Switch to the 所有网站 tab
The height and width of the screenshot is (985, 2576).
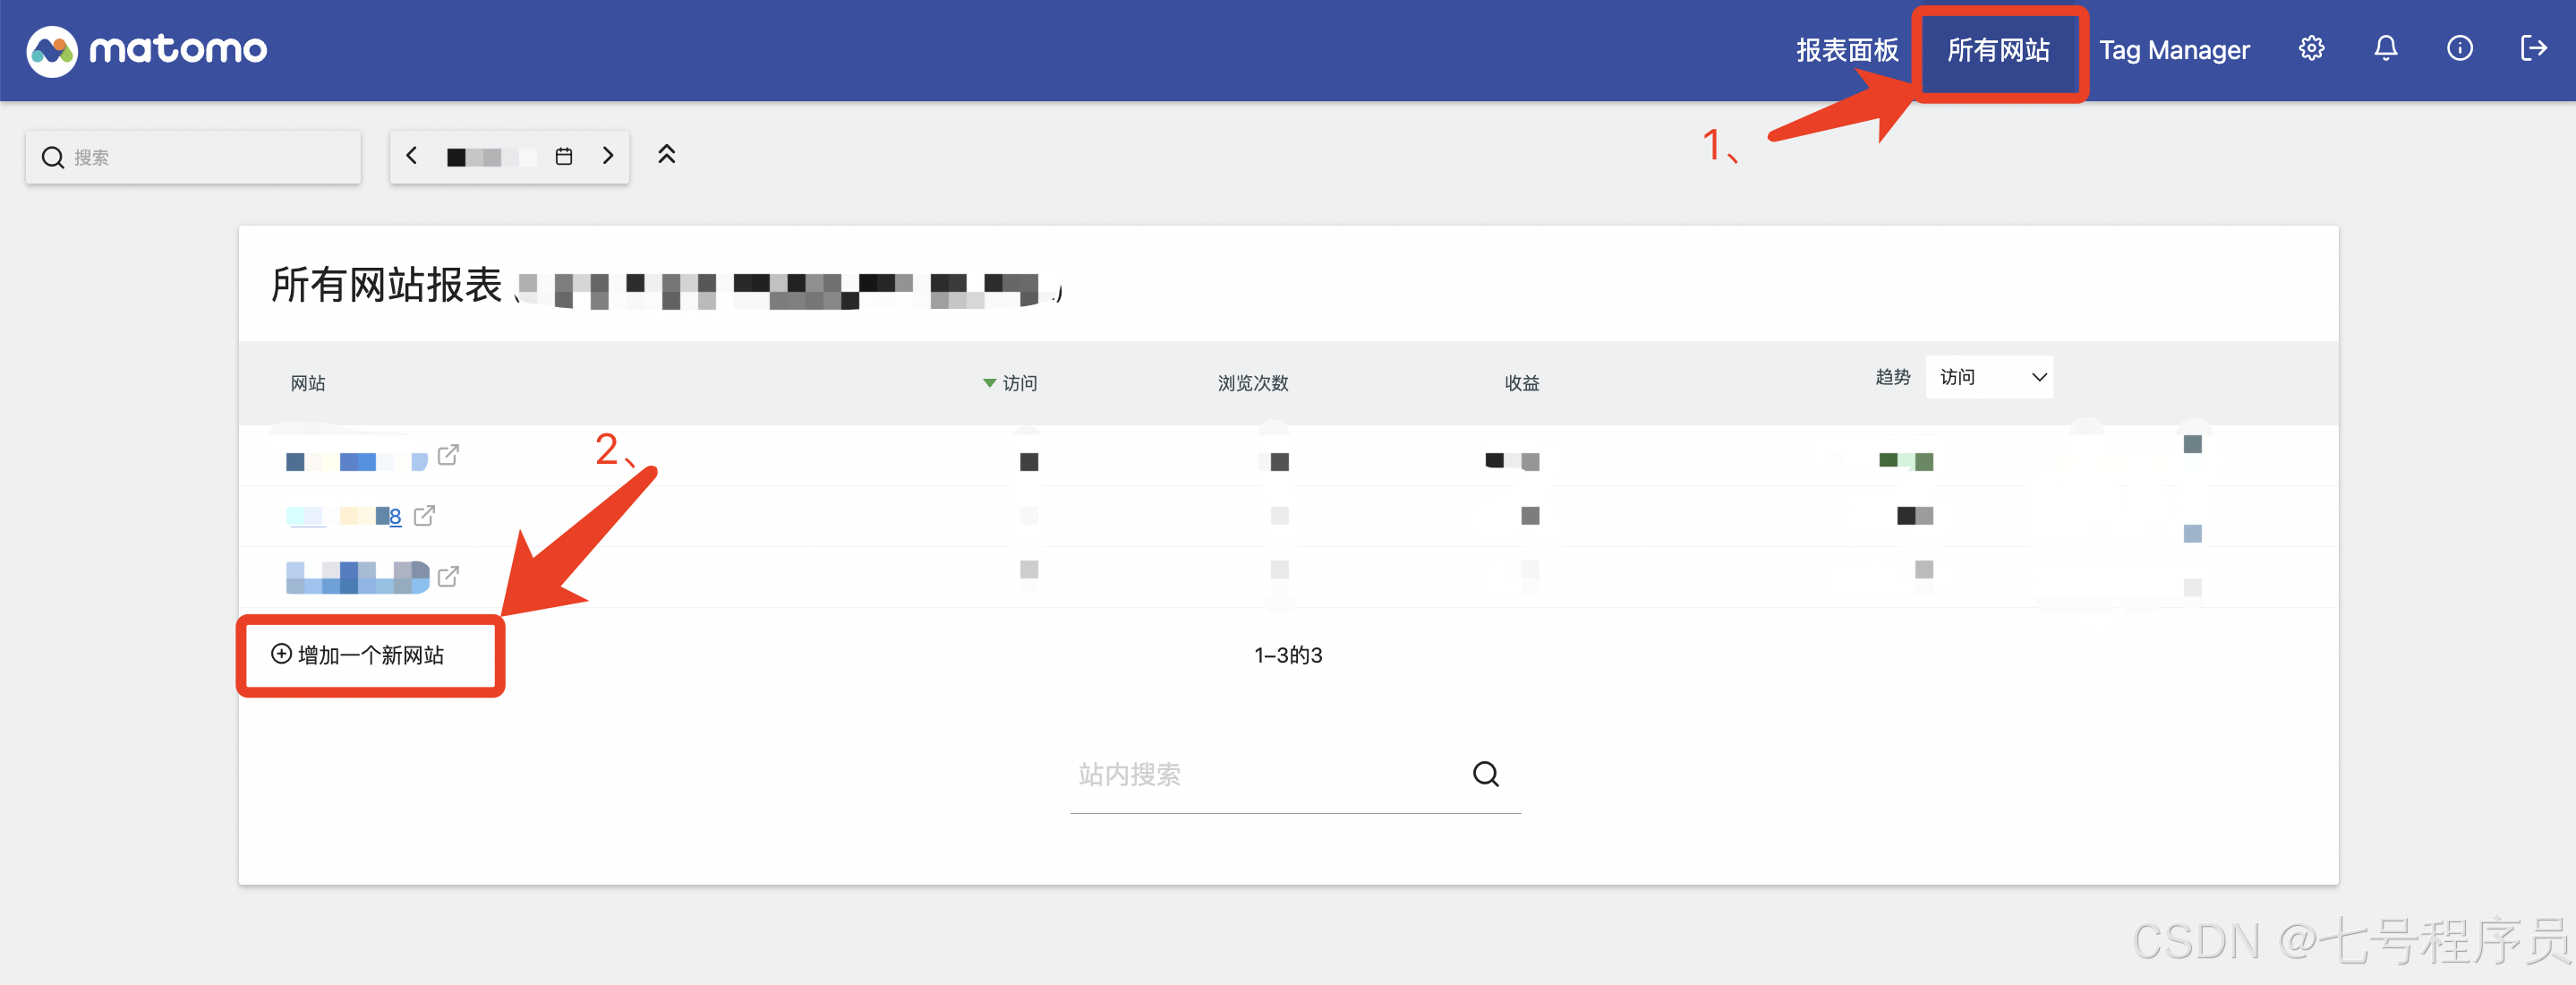[x=1998, y=50]
